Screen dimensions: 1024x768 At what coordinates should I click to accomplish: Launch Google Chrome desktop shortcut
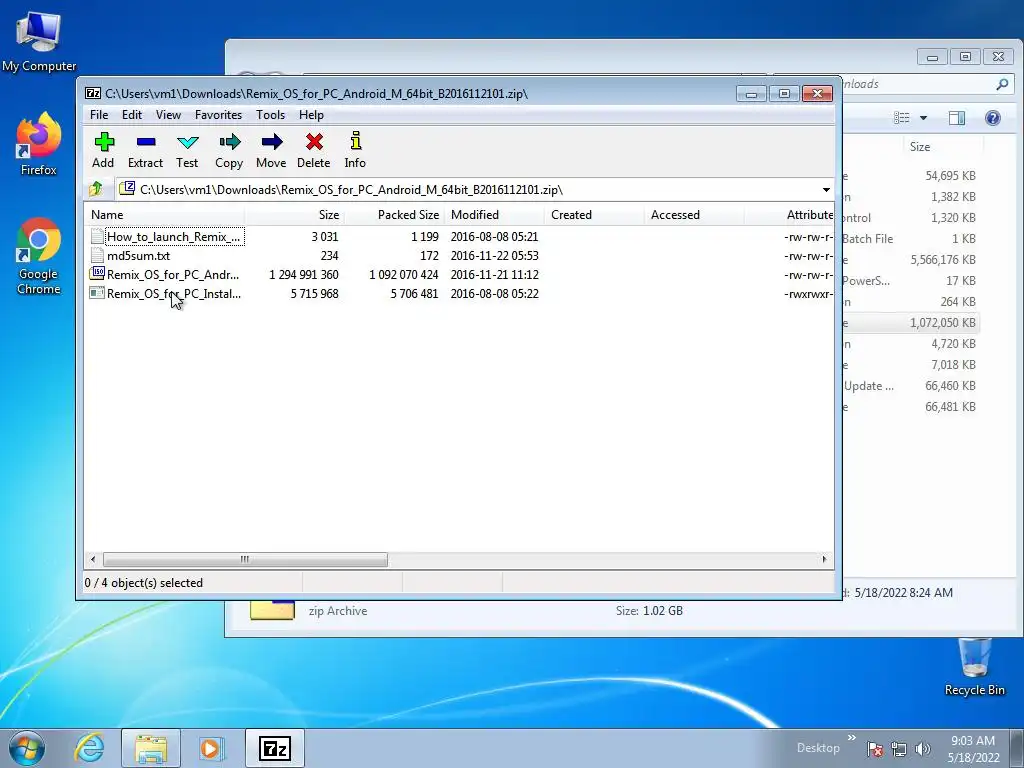tap(39, 256)
